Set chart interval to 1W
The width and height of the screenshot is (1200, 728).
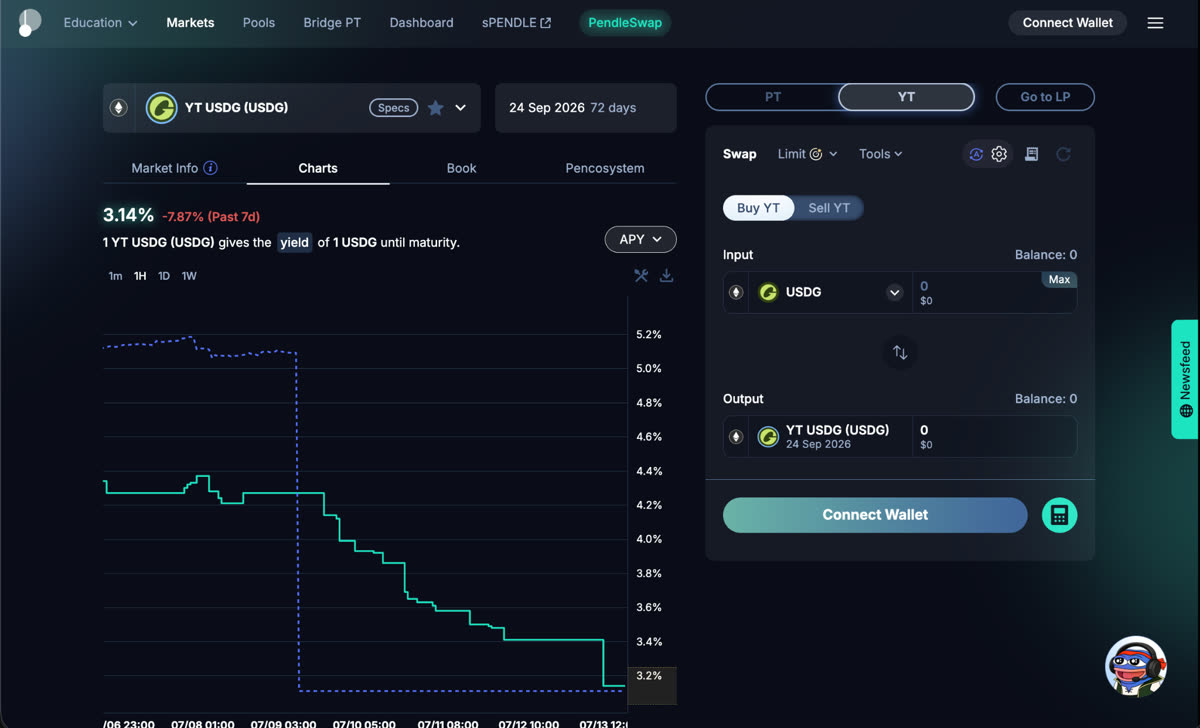[189, 276]
